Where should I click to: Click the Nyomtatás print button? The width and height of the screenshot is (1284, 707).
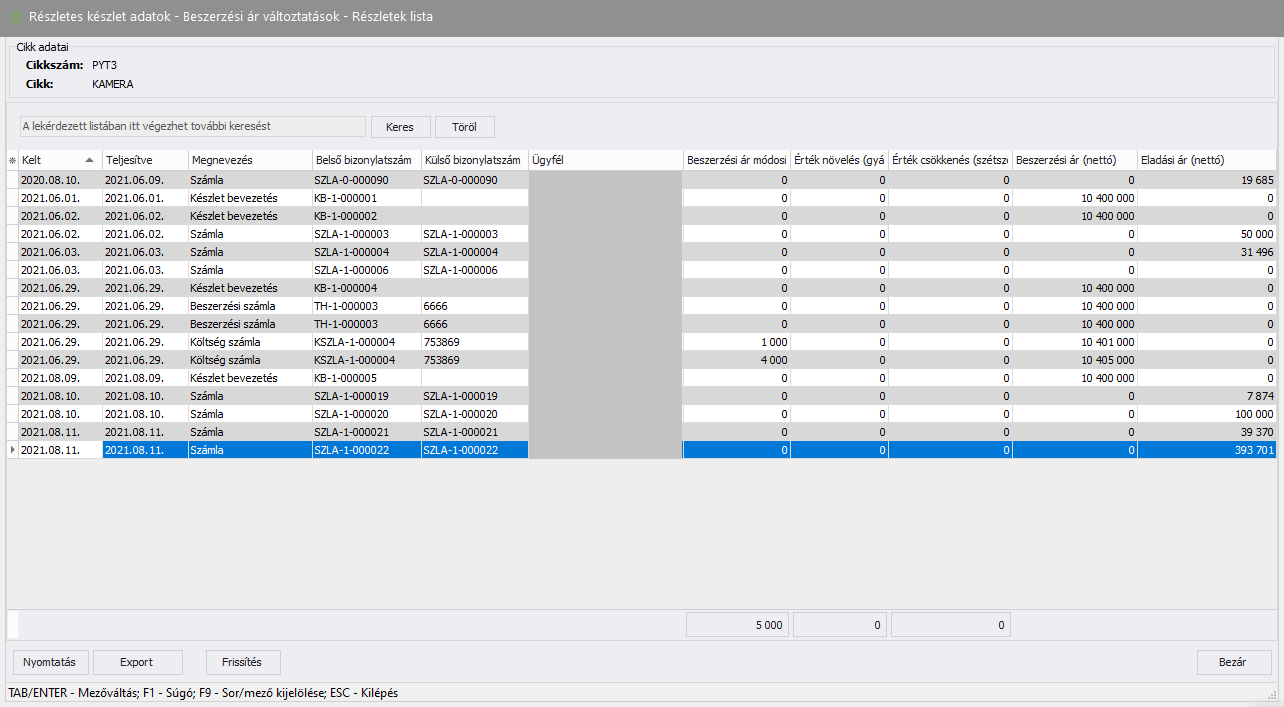click(50, 662)
